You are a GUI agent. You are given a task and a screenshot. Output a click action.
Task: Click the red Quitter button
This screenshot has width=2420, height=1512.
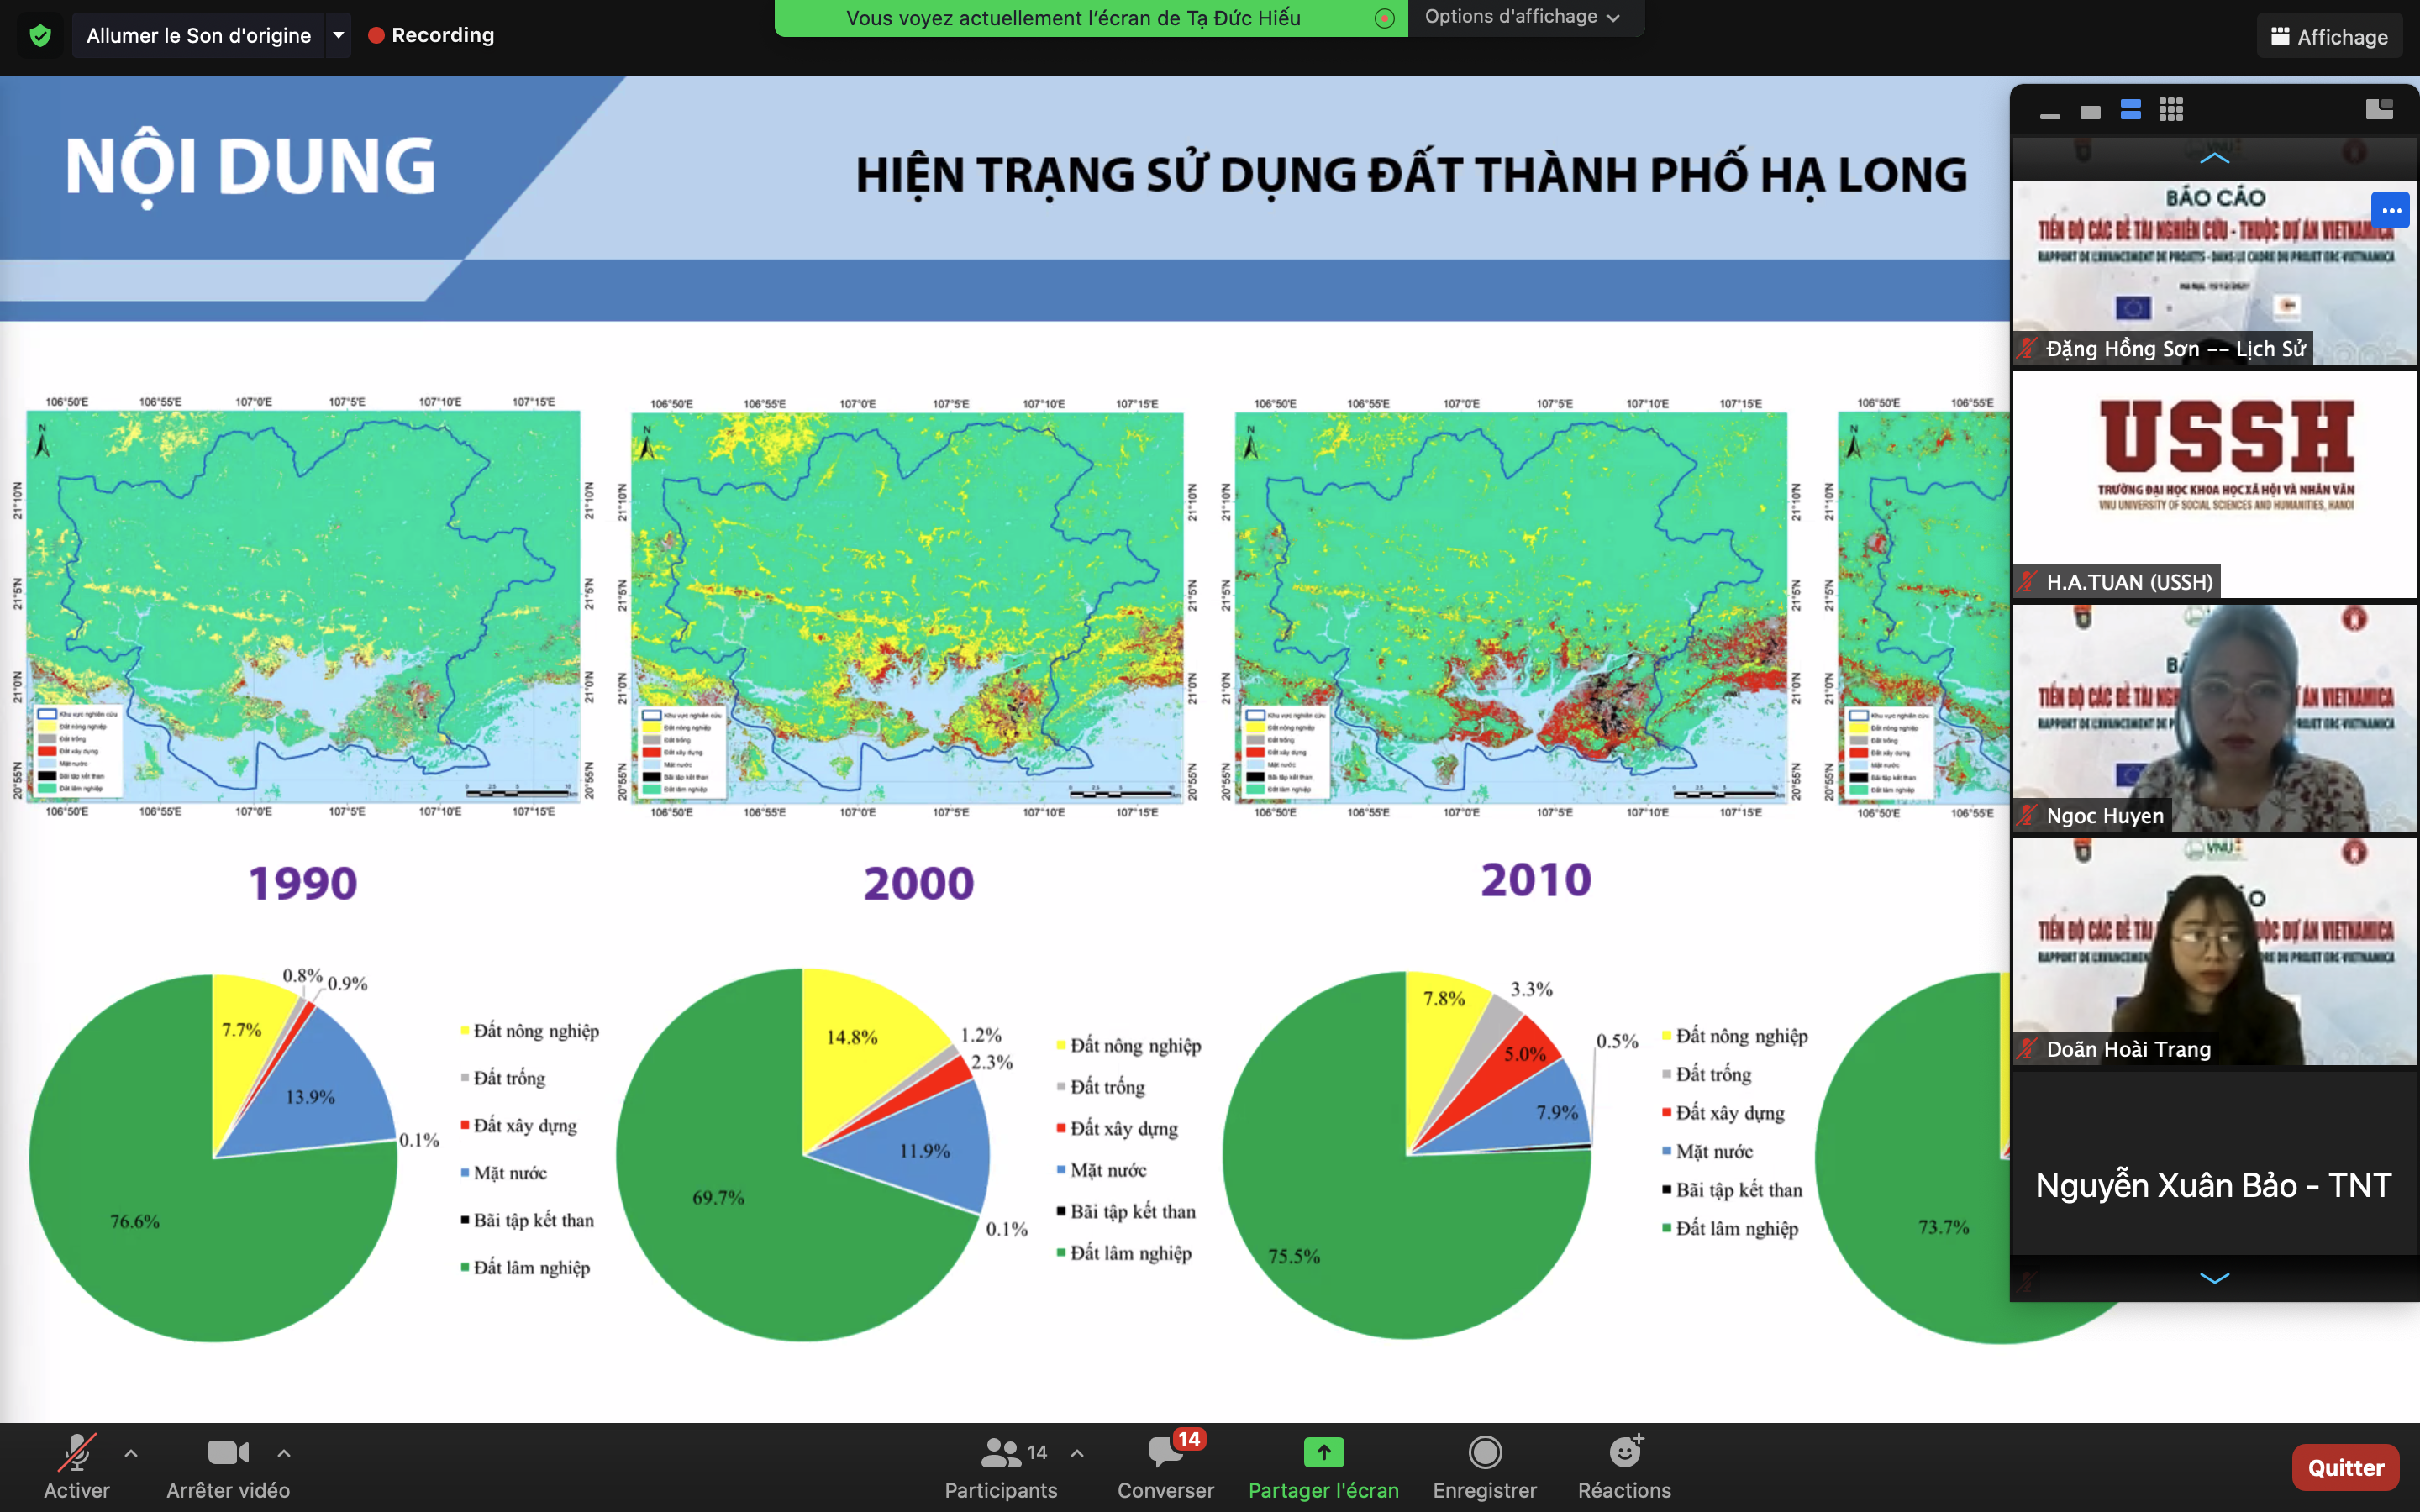click(x=2345, y=1467)
